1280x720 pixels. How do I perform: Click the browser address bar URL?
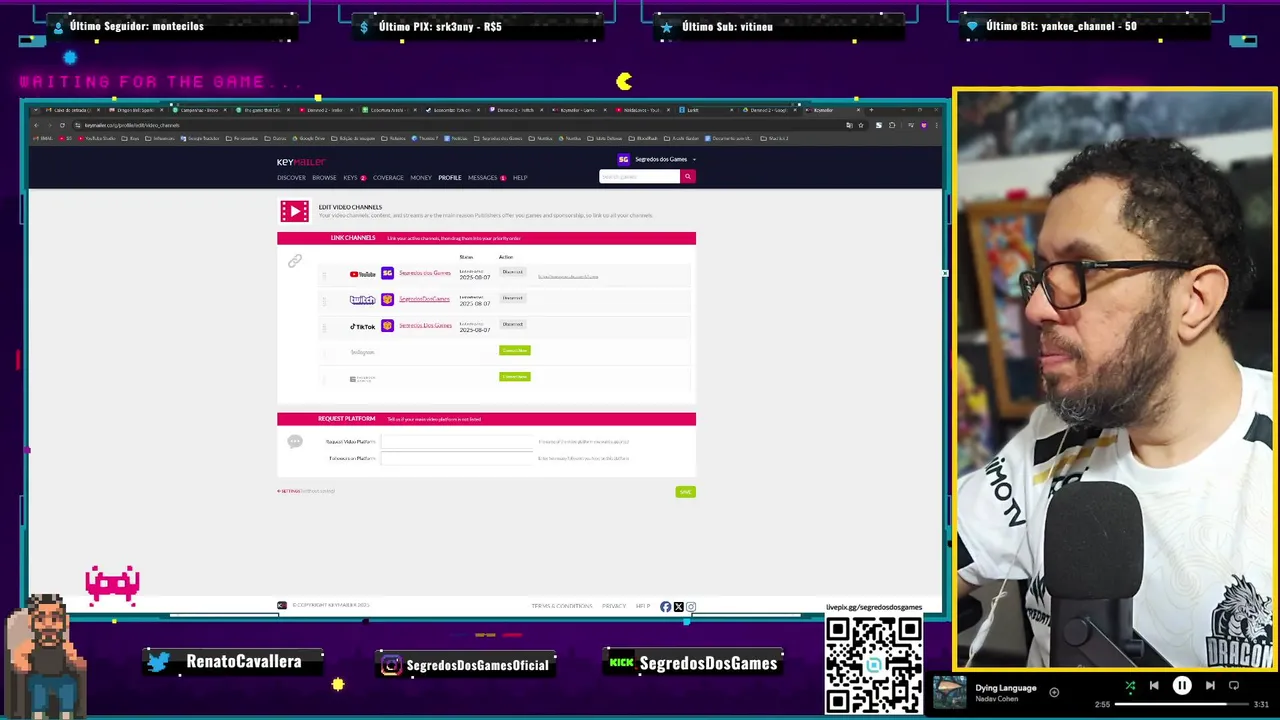pos(132,125)
